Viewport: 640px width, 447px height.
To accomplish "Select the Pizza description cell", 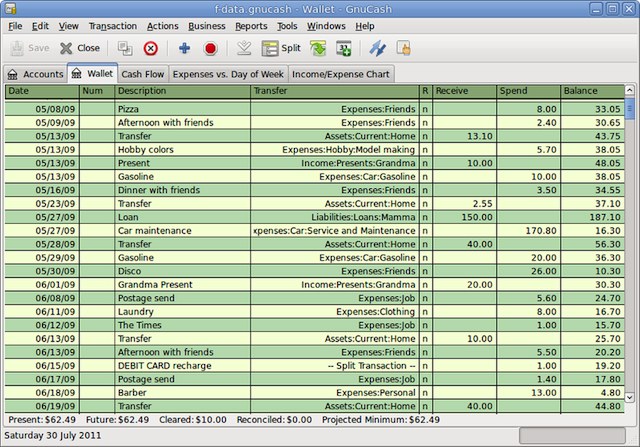I will pos(182,109).
